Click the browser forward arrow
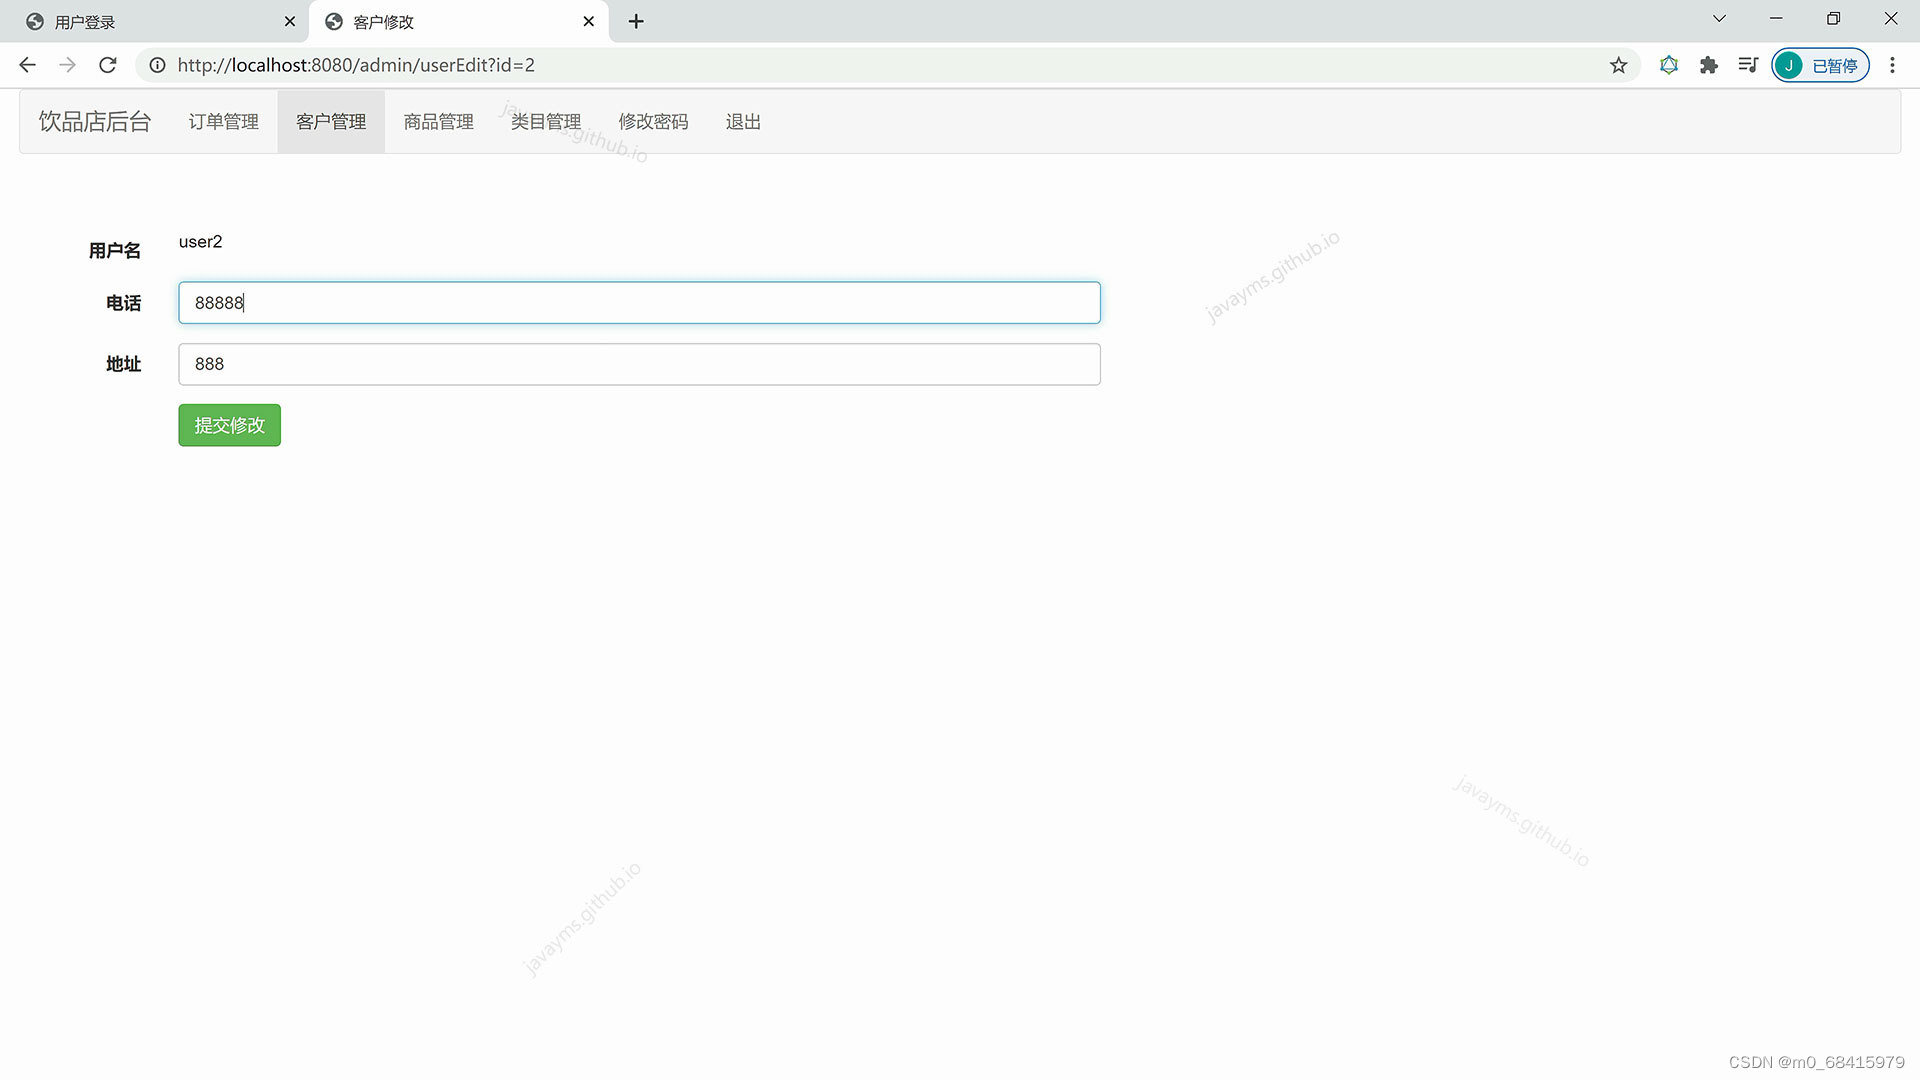This screenshot has width=1920, height=1080. tap(67, 65)
